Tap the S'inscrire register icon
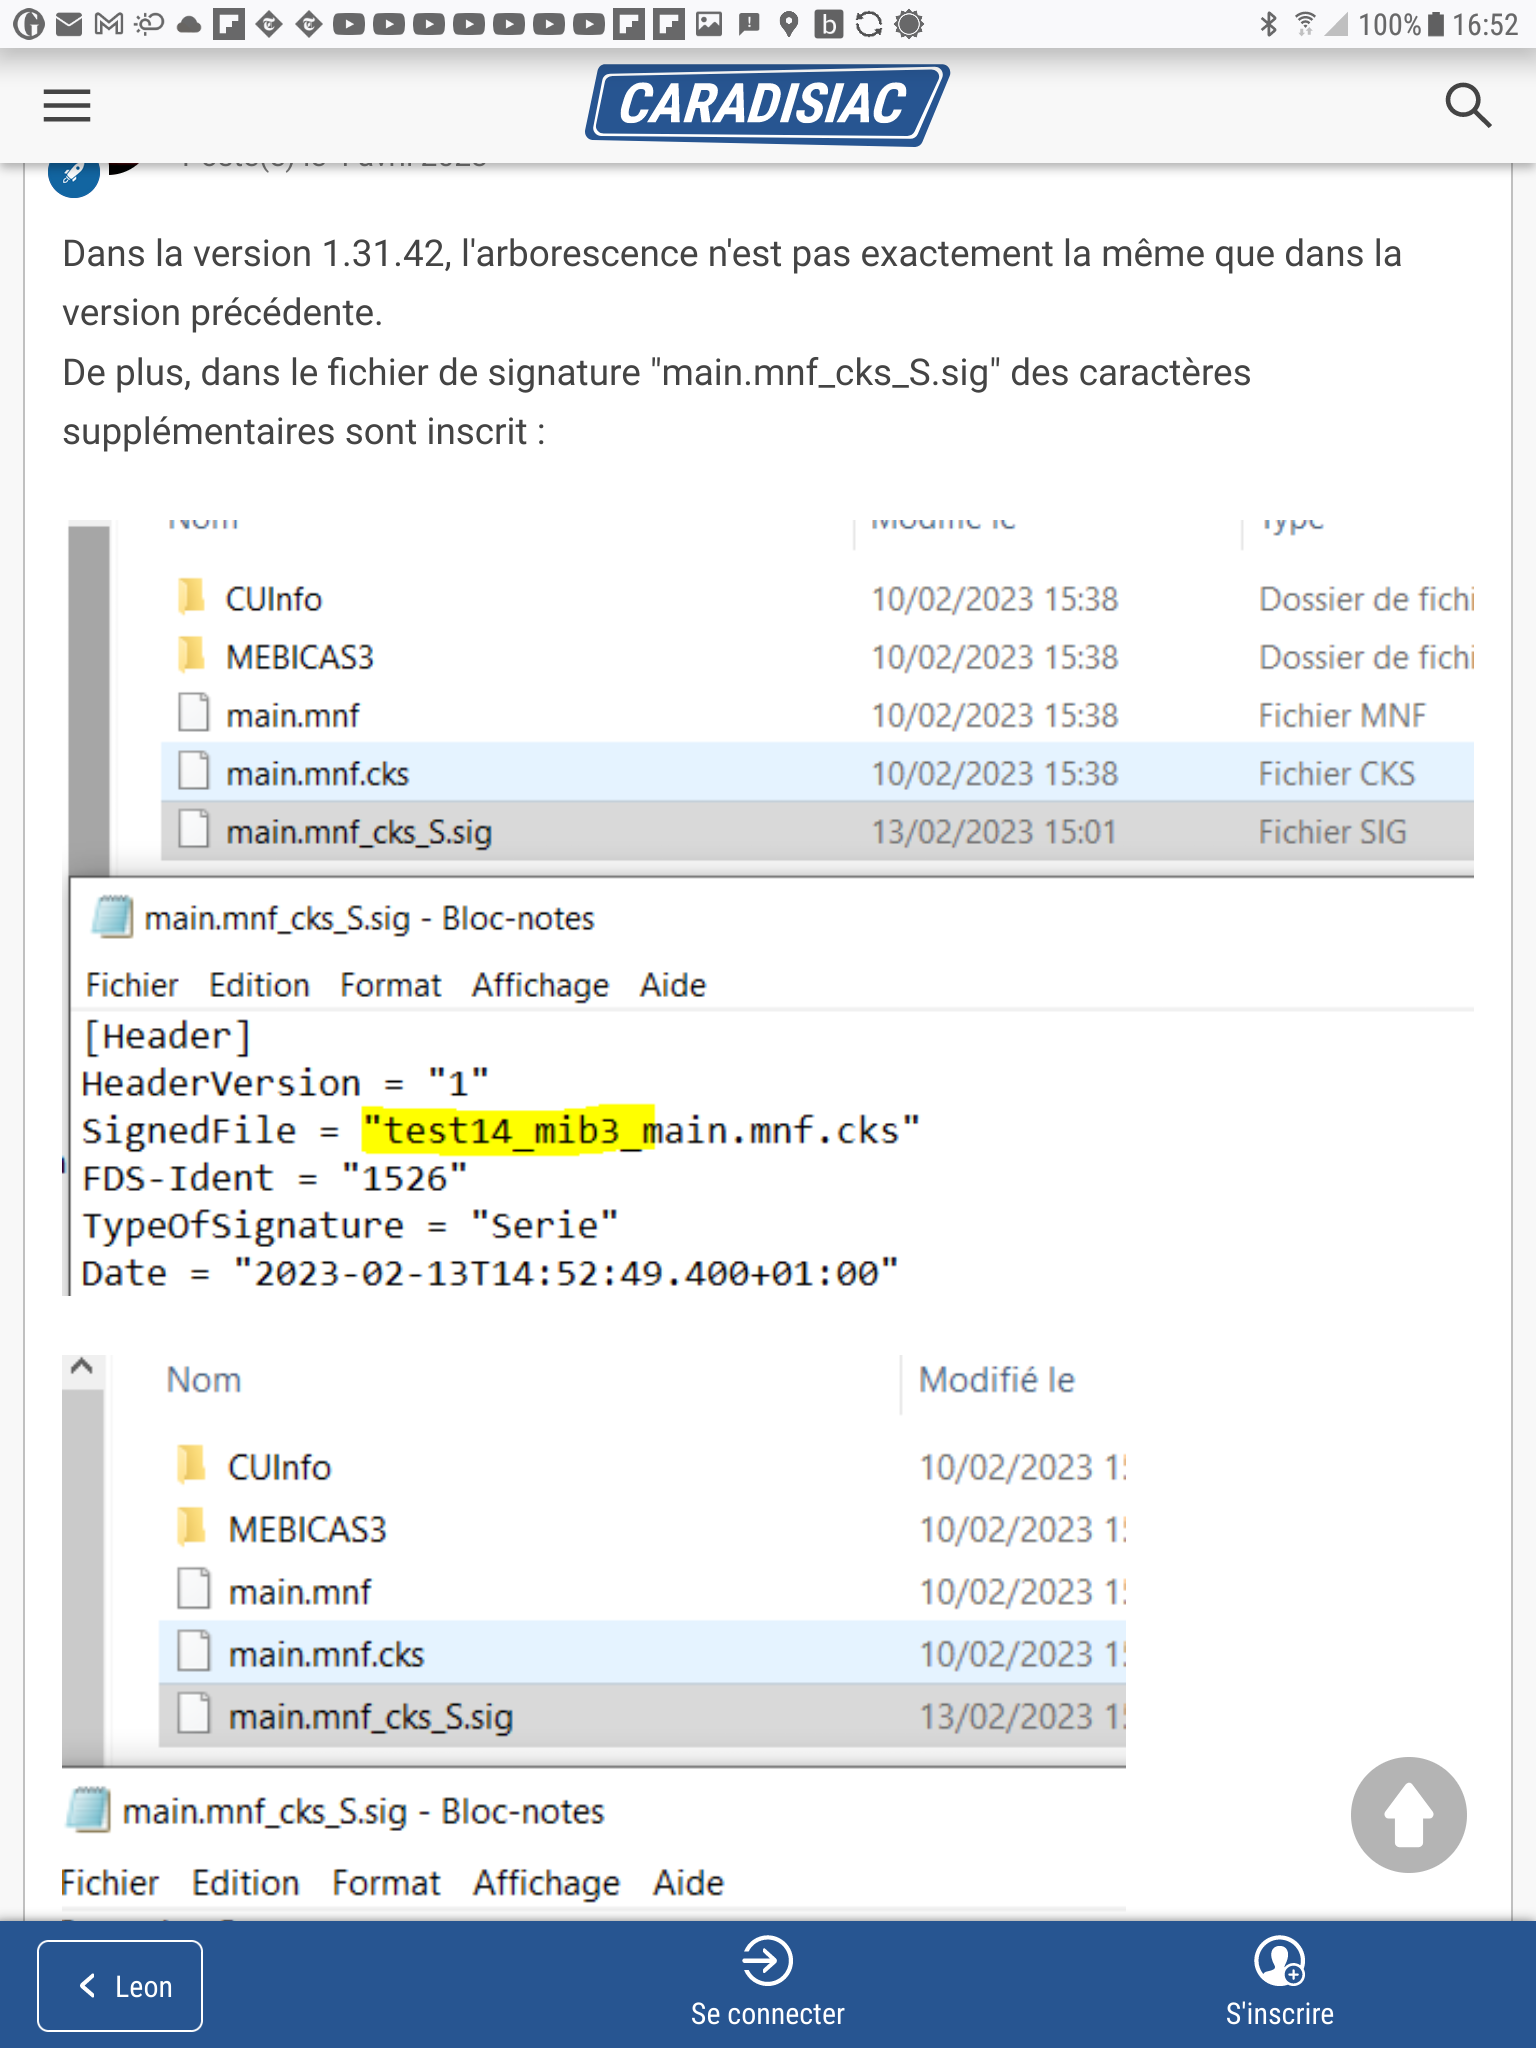 [1279, 1960]
